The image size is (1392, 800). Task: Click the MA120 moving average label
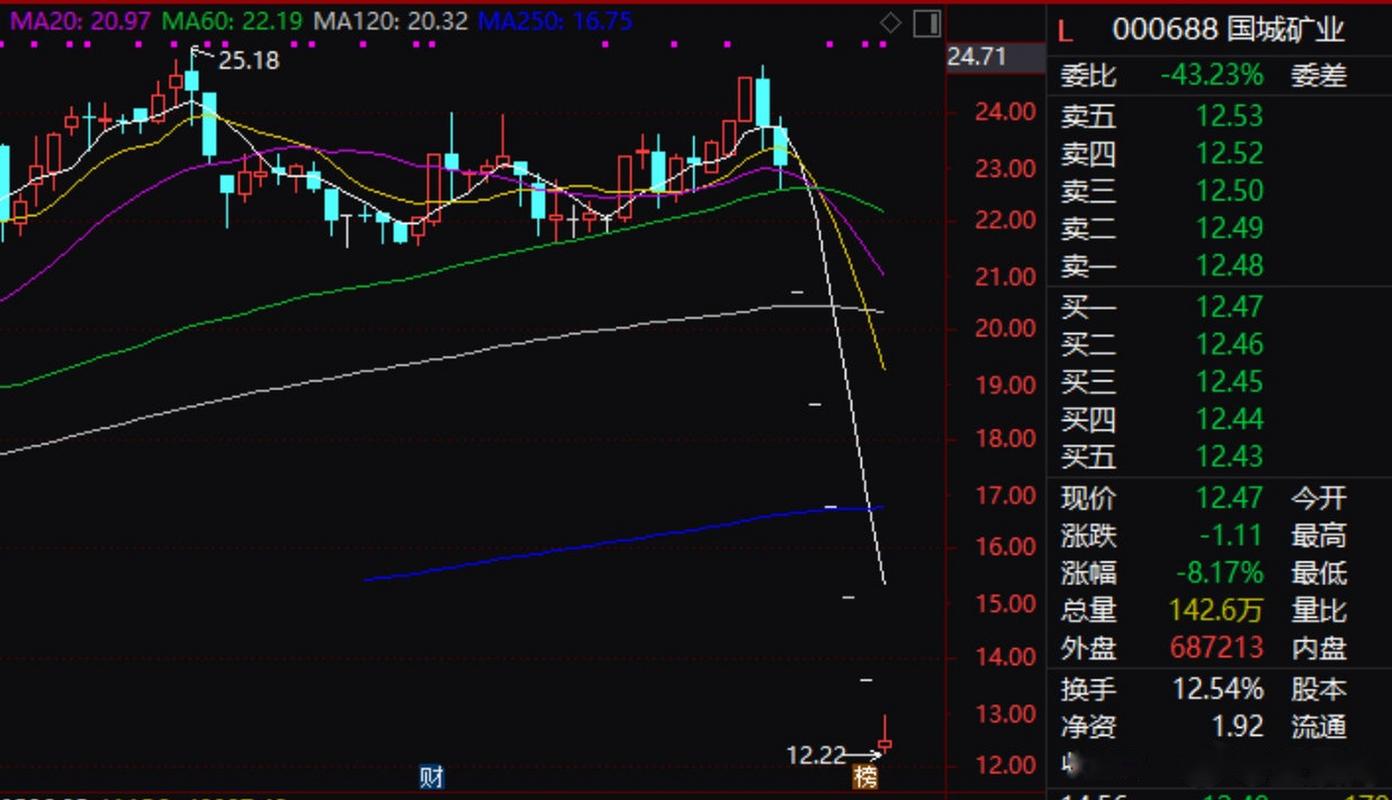coord(390,20)
